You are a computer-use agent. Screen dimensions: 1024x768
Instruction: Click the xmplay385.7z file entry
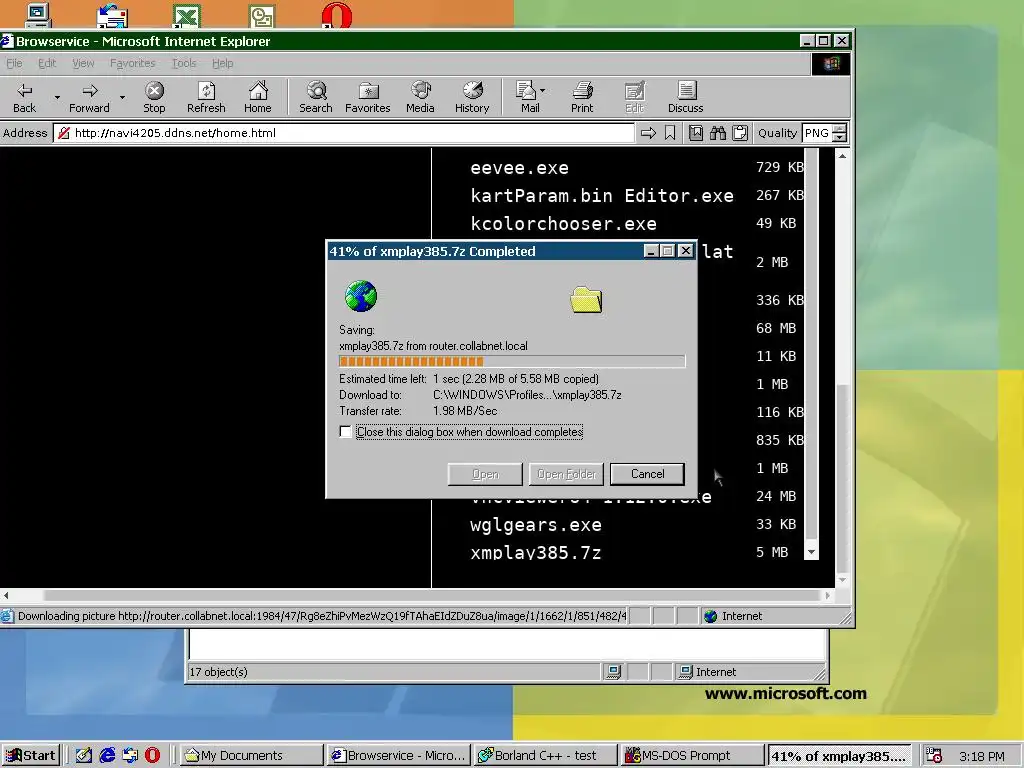pos(536,552)
